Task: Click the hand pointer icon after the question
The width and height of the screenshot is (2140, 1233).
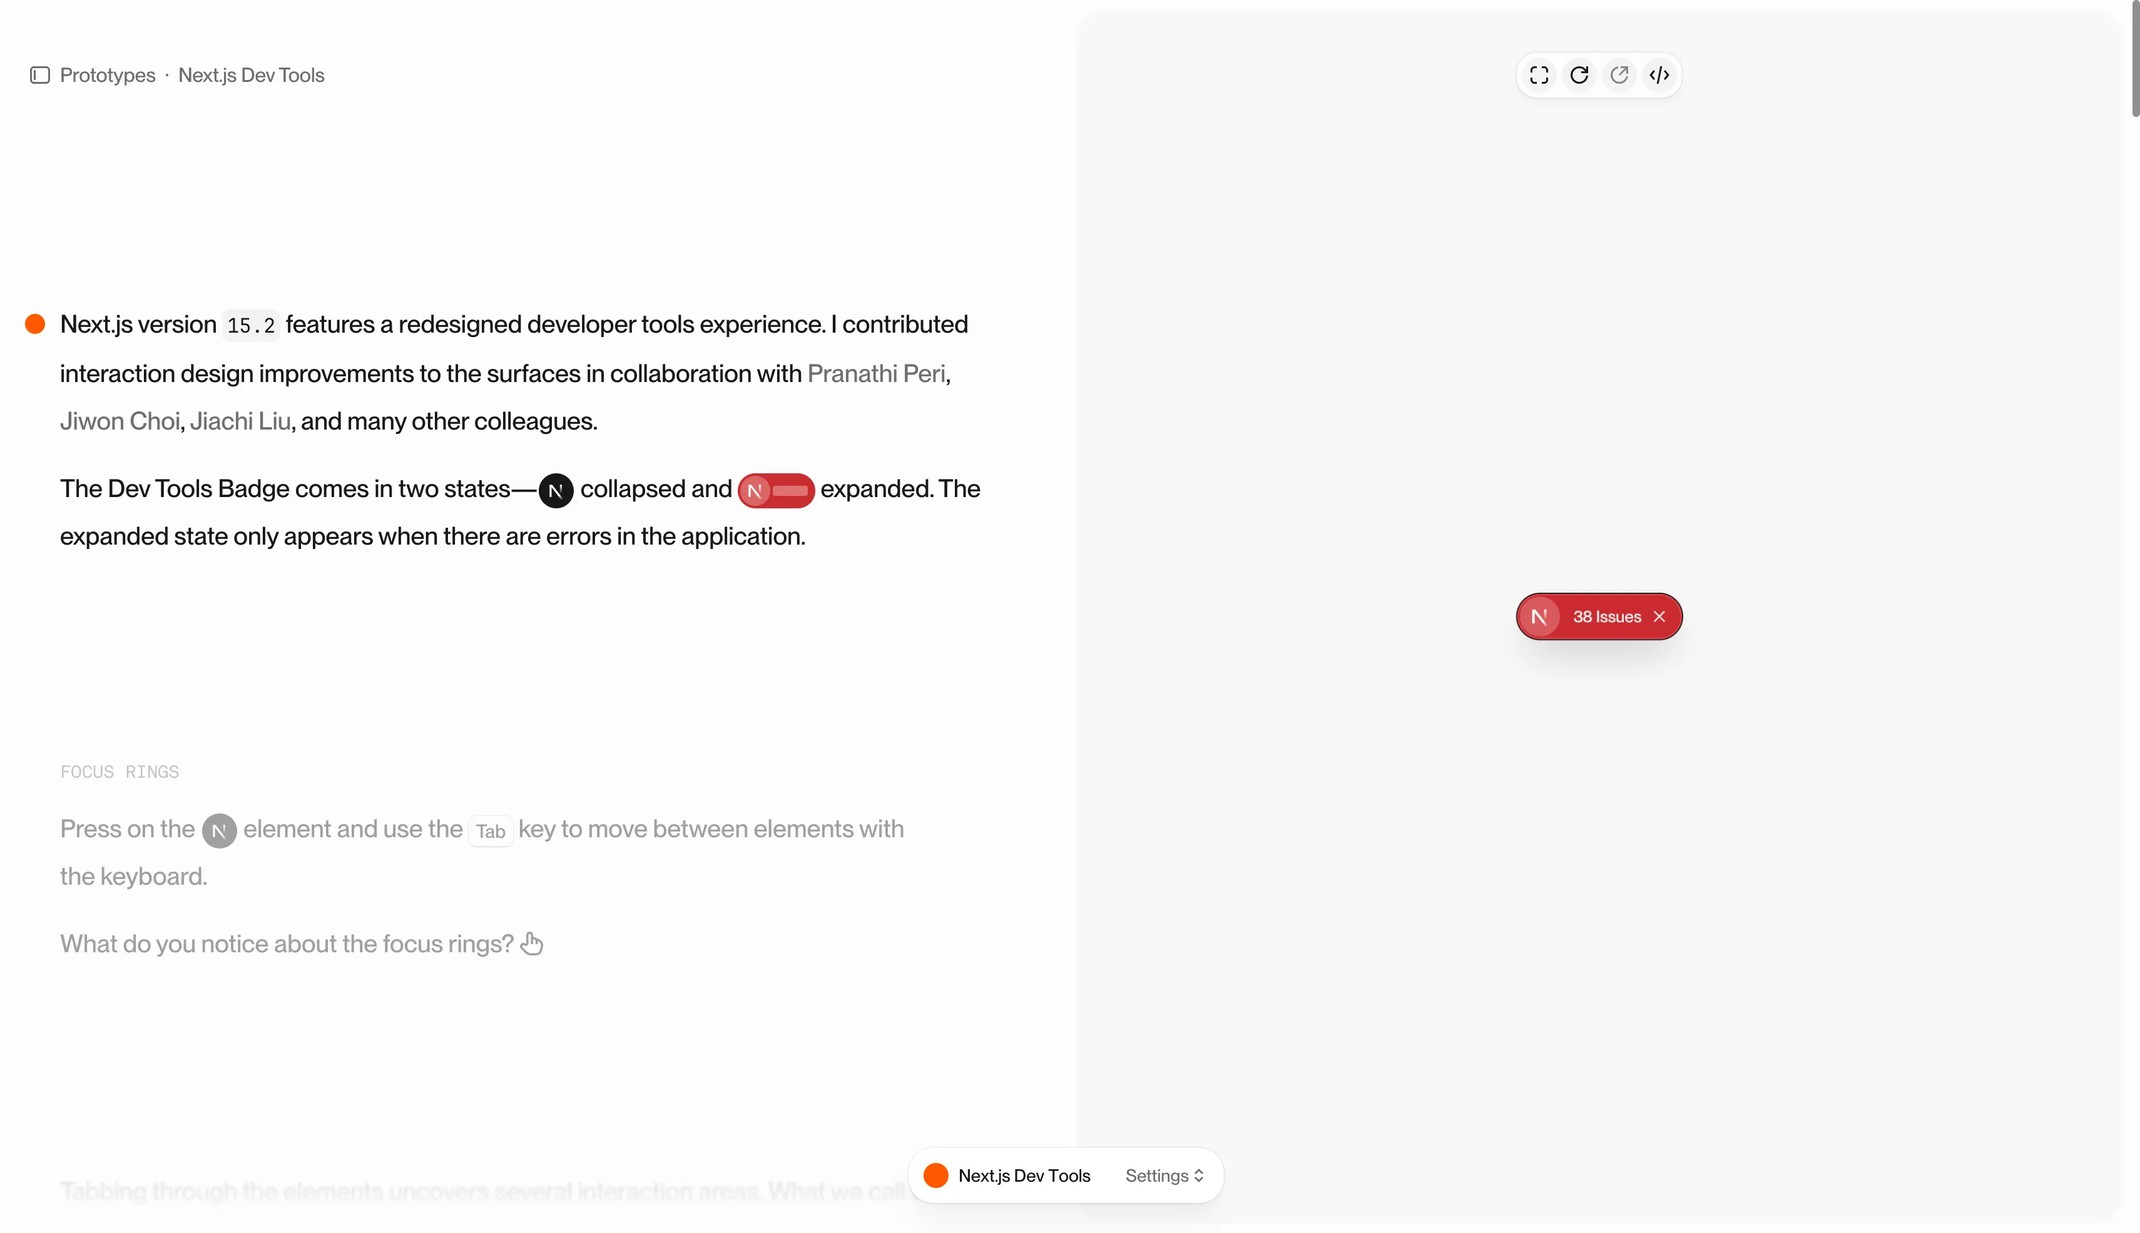Action: tap(532, 944)
